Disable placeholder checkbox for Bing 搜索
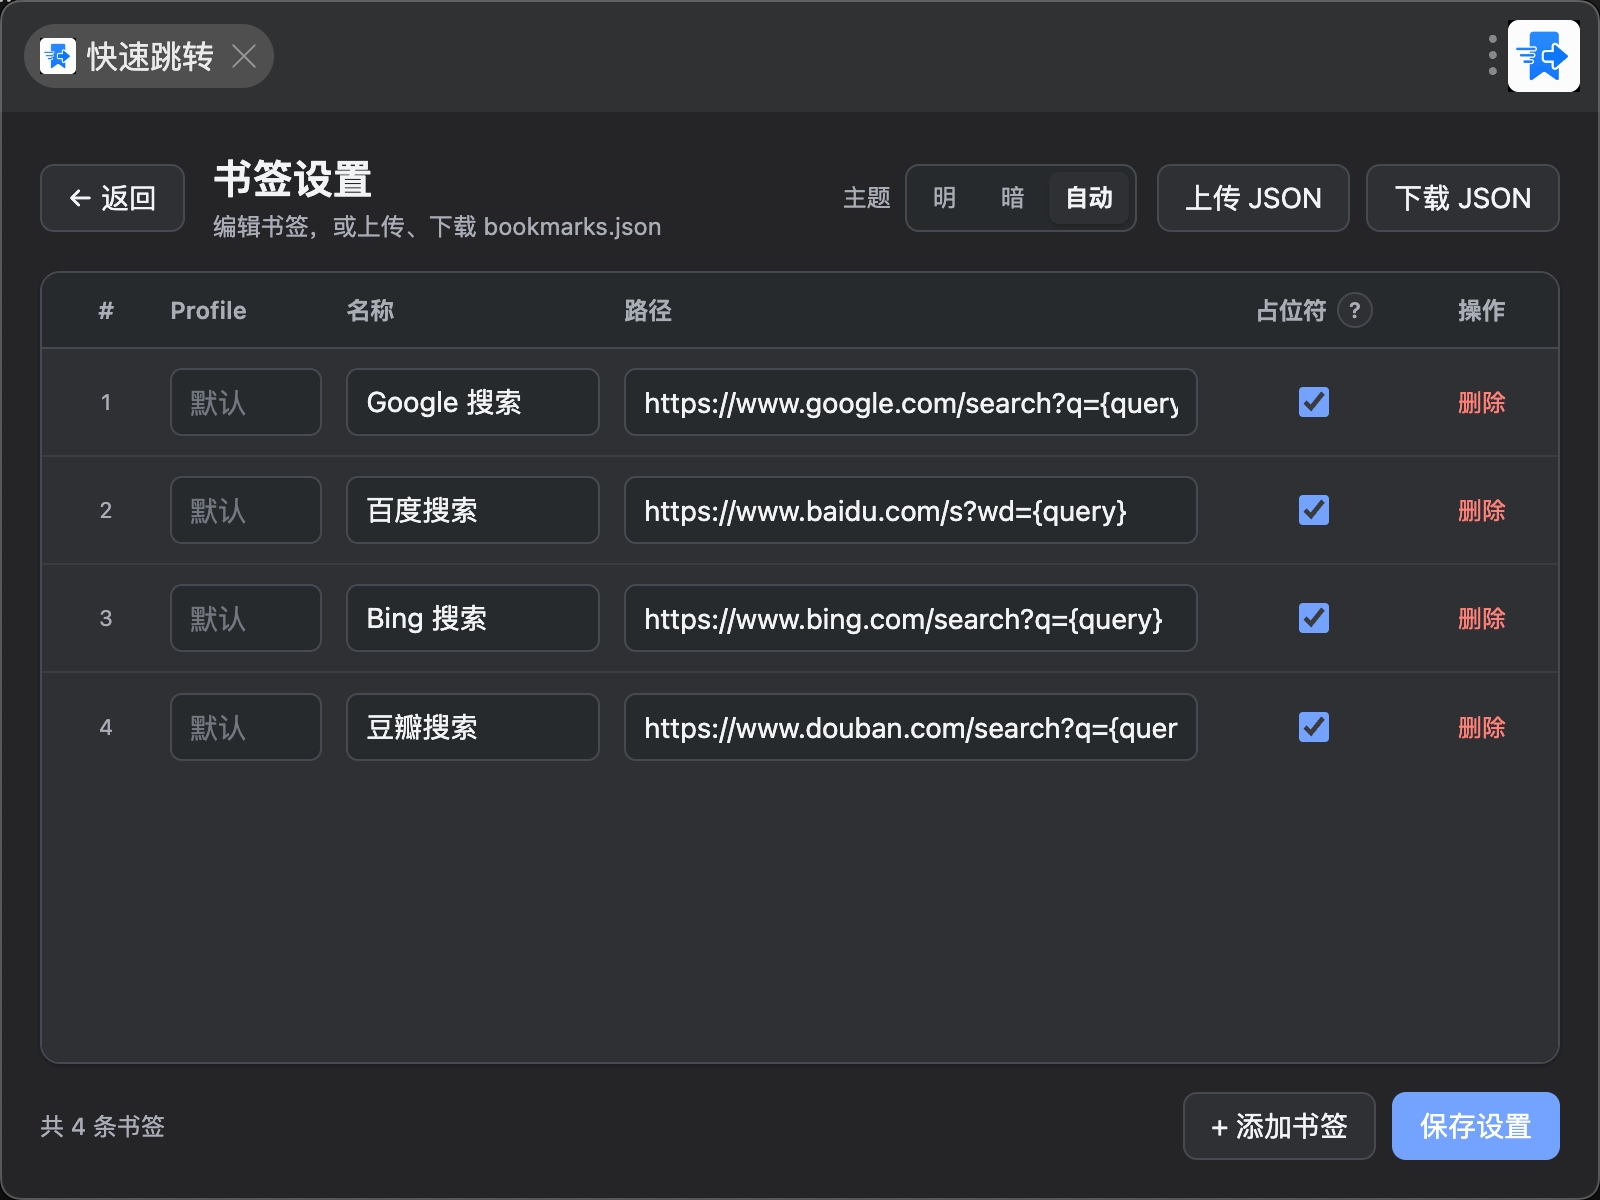Viewport: 1600px width, 1200px height. click(x=1313, y=618)
